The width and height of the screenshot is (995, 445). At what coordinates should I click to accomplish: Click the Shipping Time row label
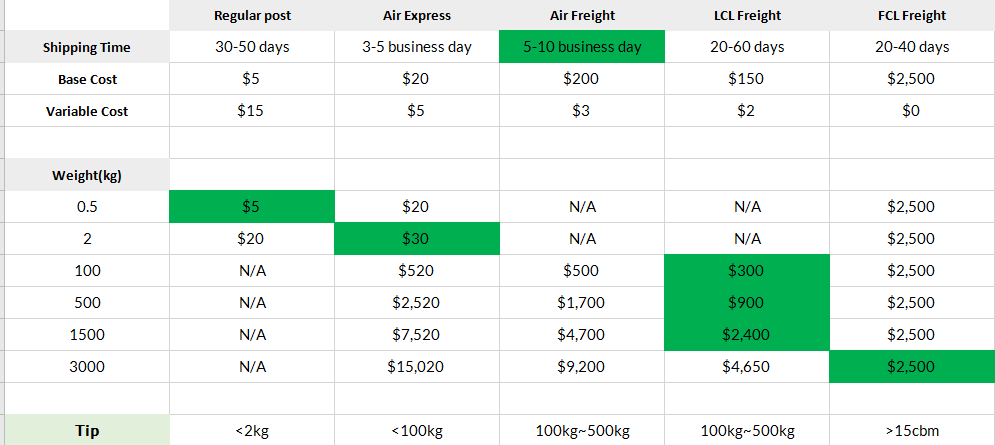click(87, 47)
